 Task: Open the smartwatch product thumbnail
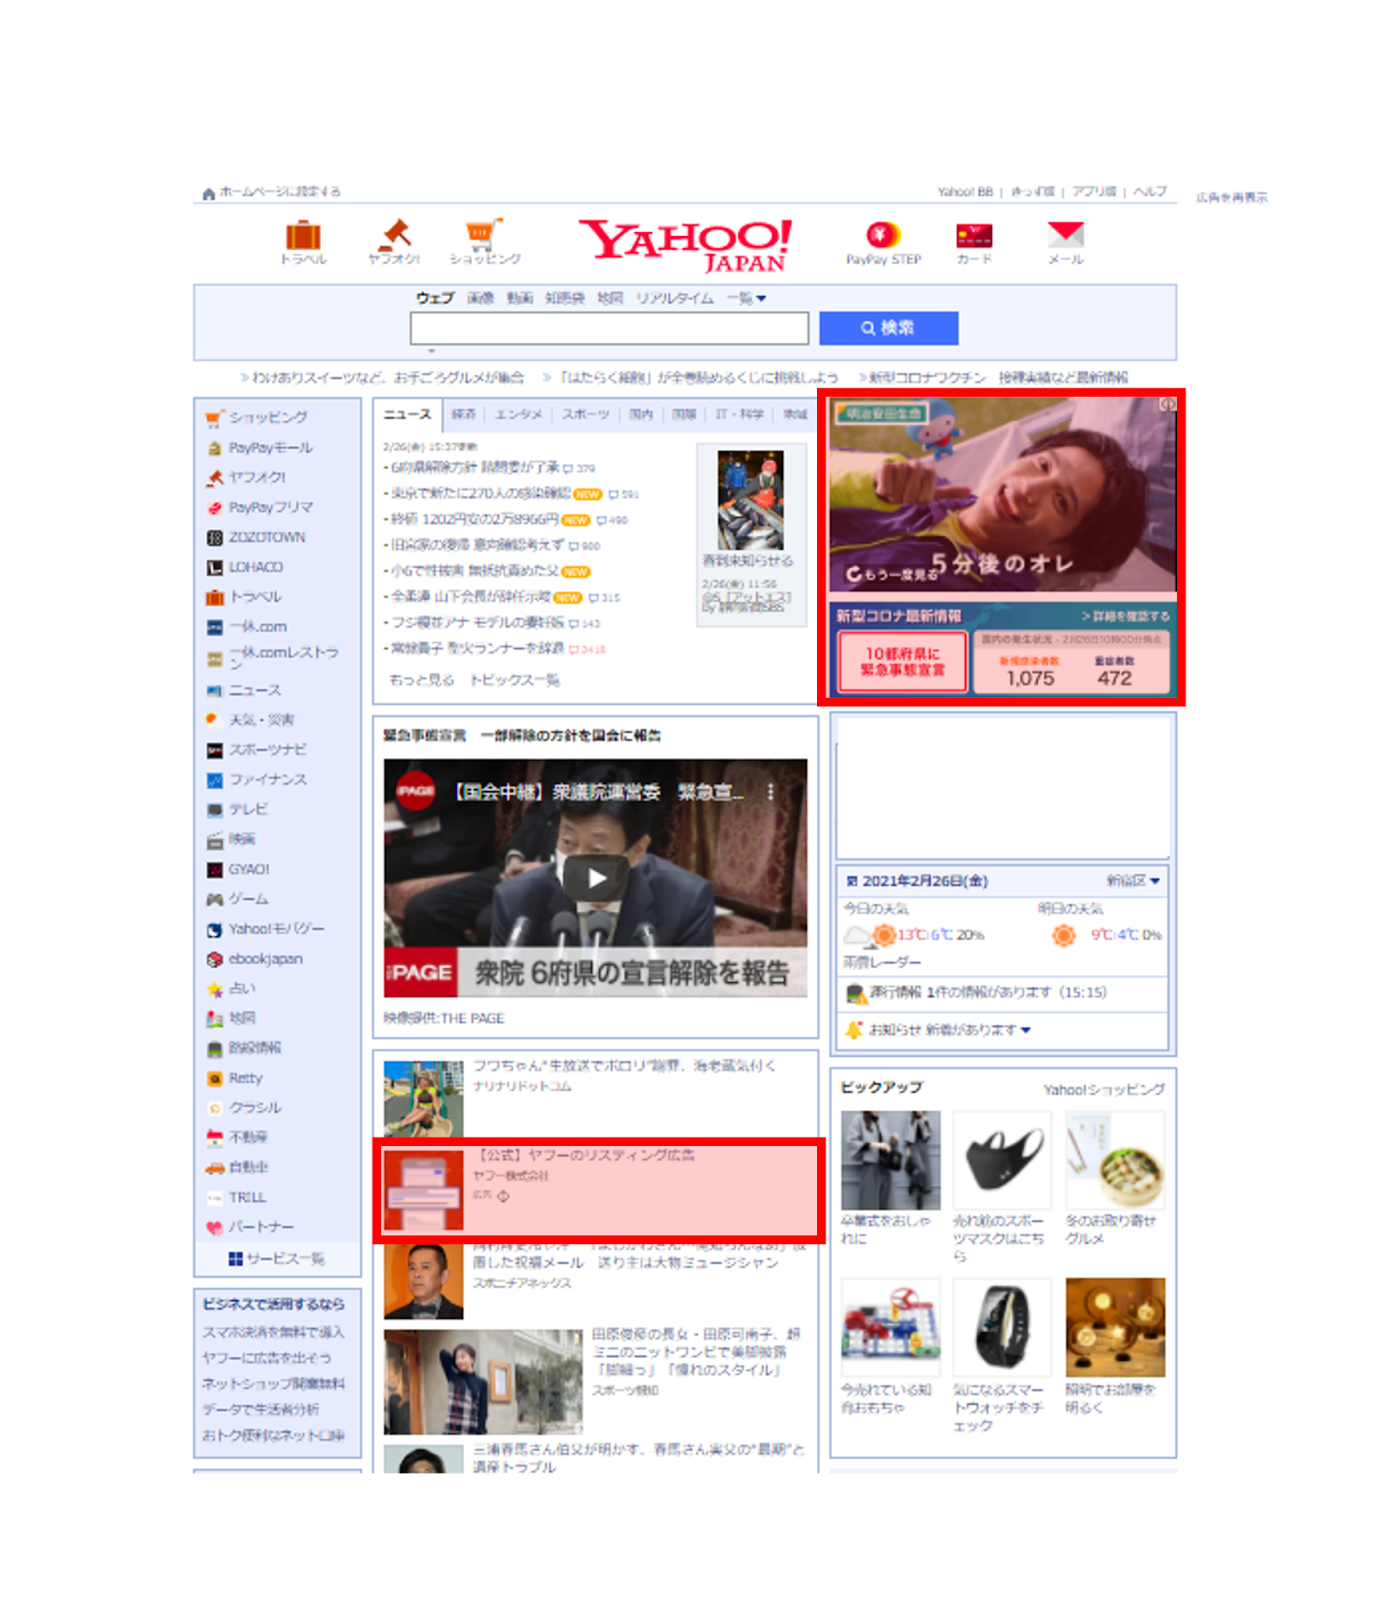coord(1002,1327)
